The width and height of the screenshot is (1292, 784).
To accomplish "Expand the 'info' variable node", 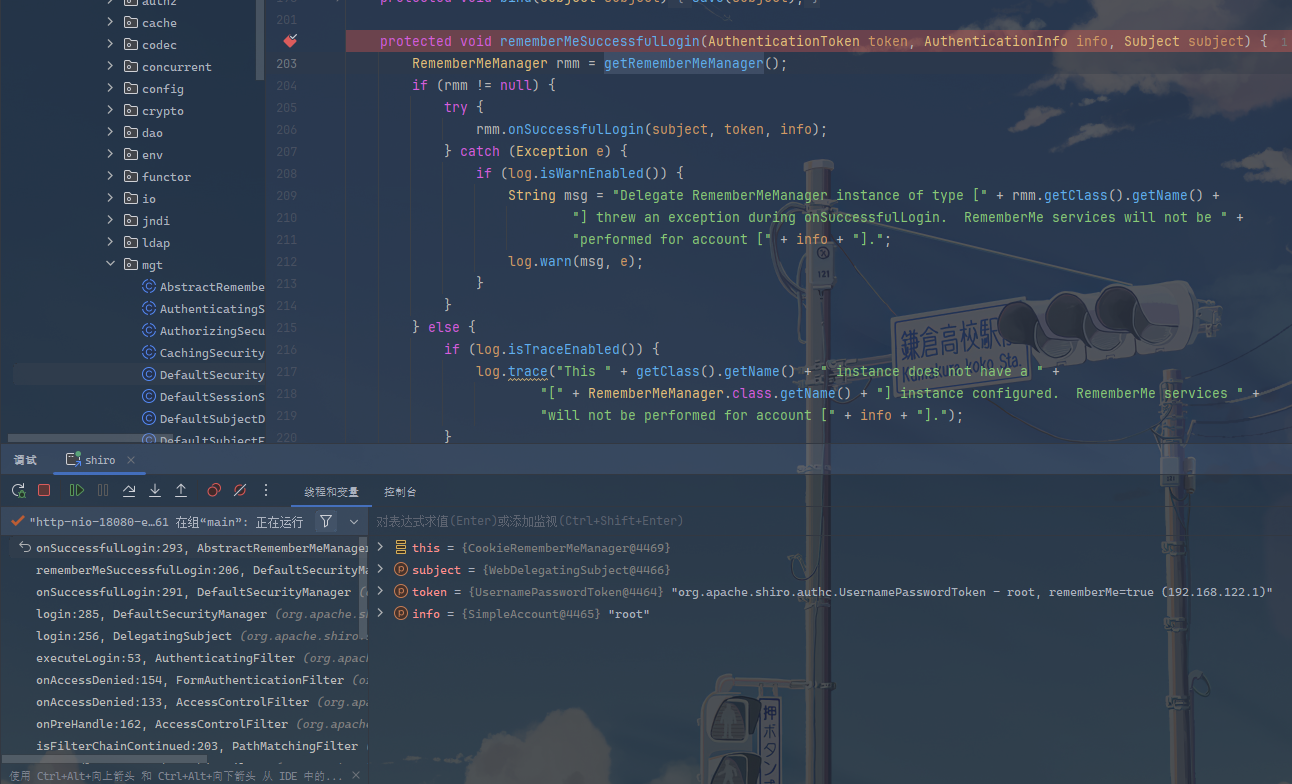I will (x=380, y=613).
